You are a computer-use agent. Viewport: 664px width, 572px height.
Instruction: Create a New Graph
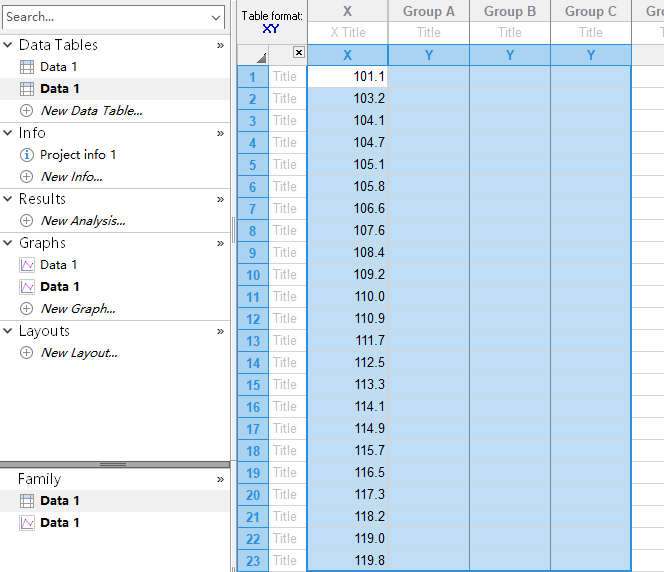tap(78, 309)
